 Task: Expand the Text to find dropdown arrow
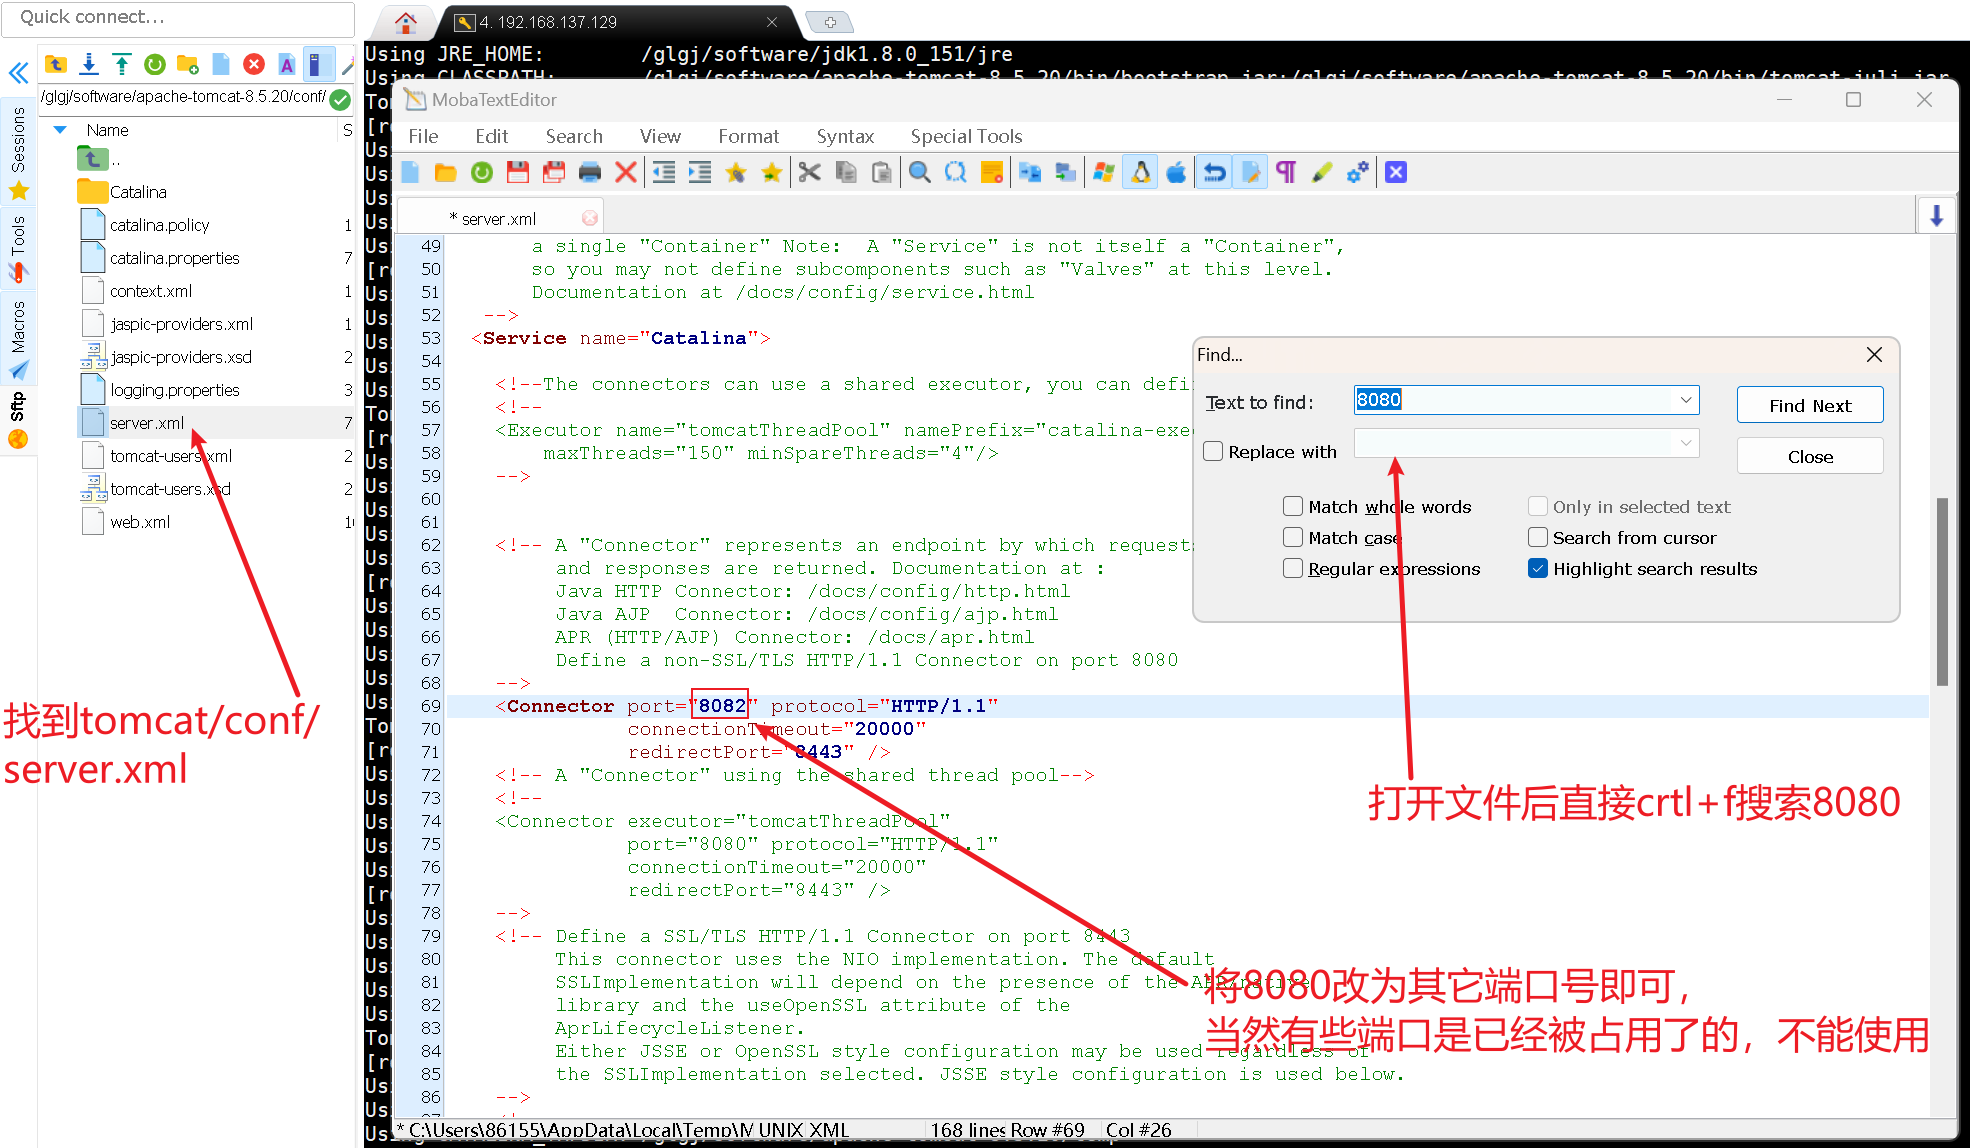1685,401
